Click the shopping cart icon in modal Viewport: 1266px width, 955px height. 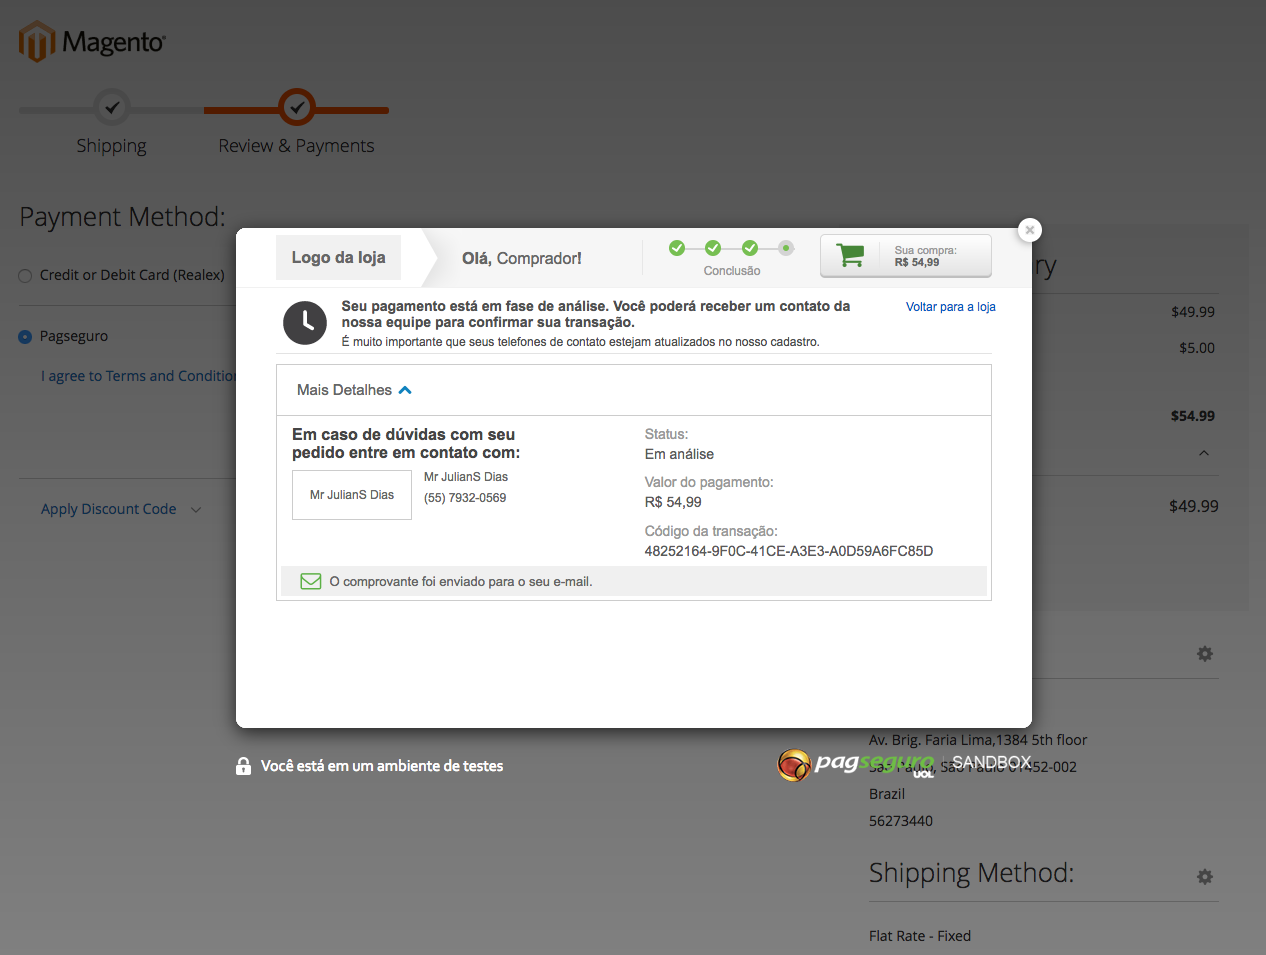(x=850, y=256)
